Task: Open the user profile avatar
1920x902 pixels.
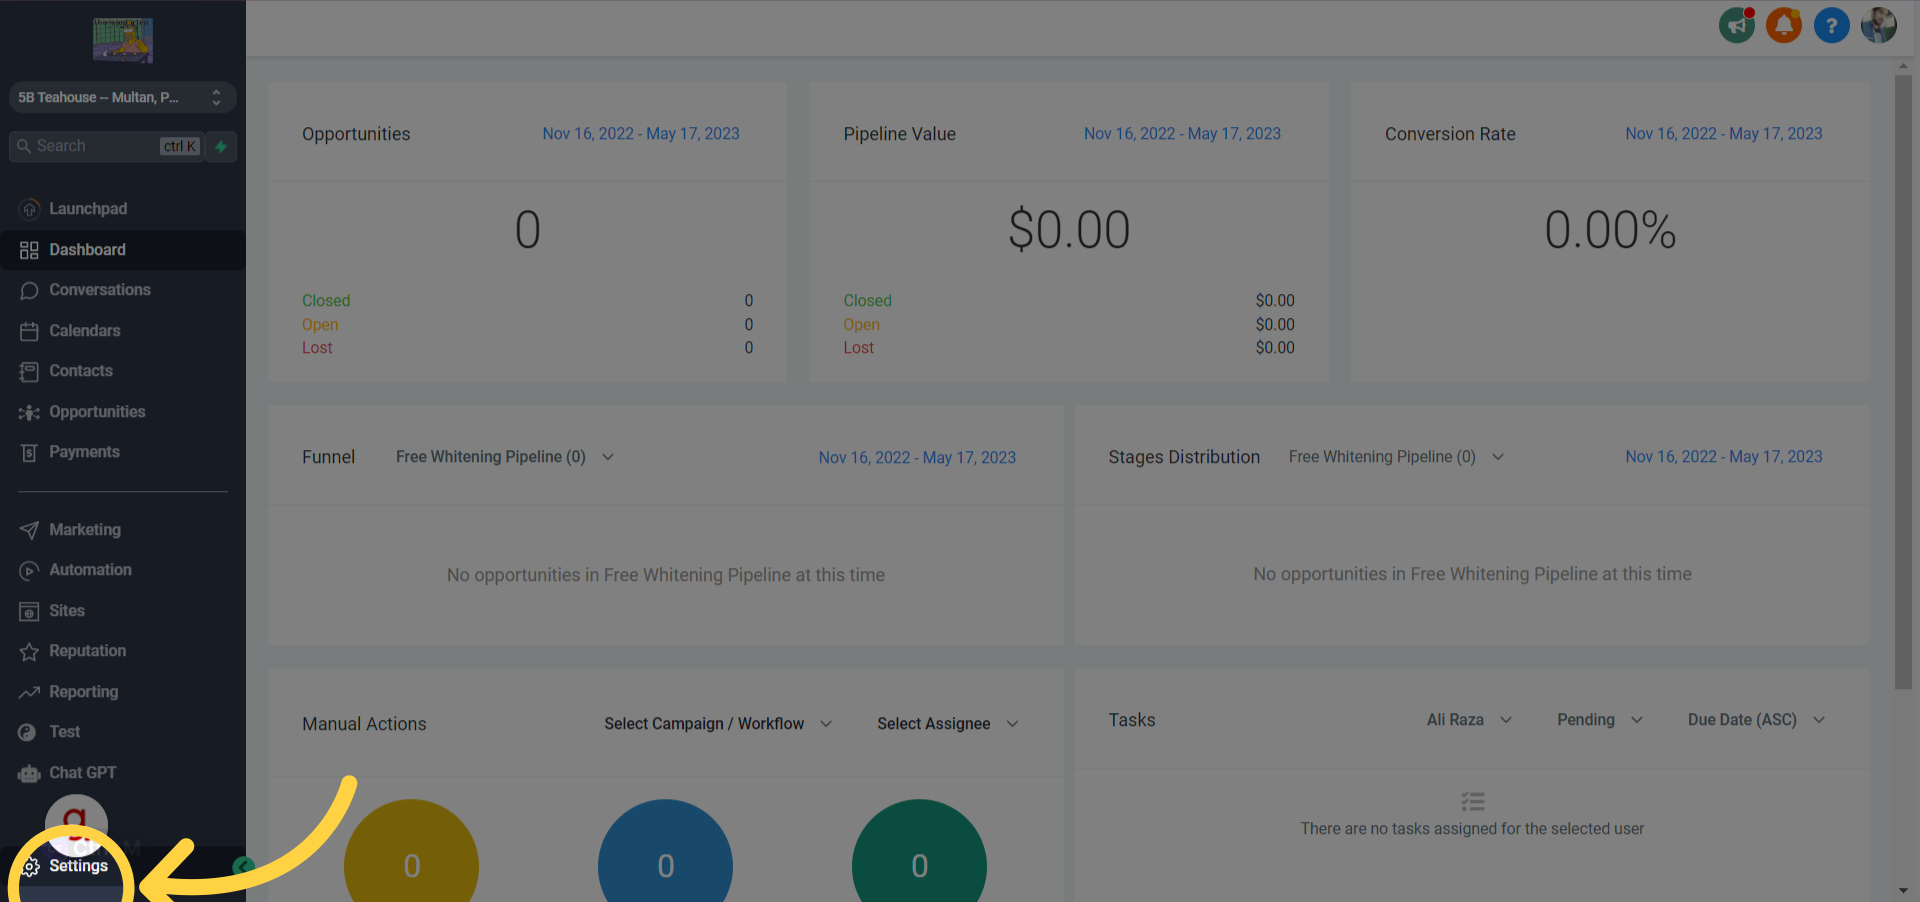Action: click(x=1878, y=25)
